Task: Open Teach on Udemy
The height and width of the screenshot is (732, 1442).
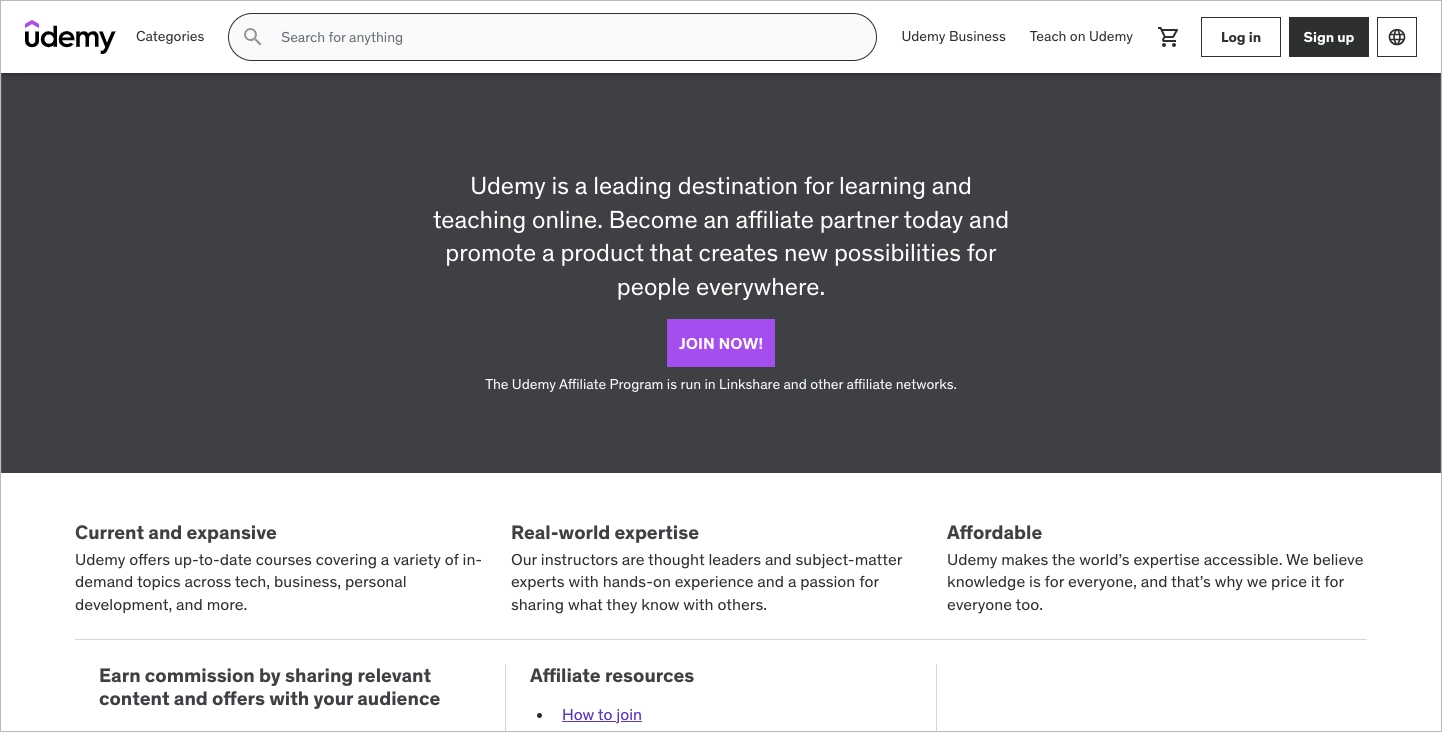Action: coord(1081,36)
